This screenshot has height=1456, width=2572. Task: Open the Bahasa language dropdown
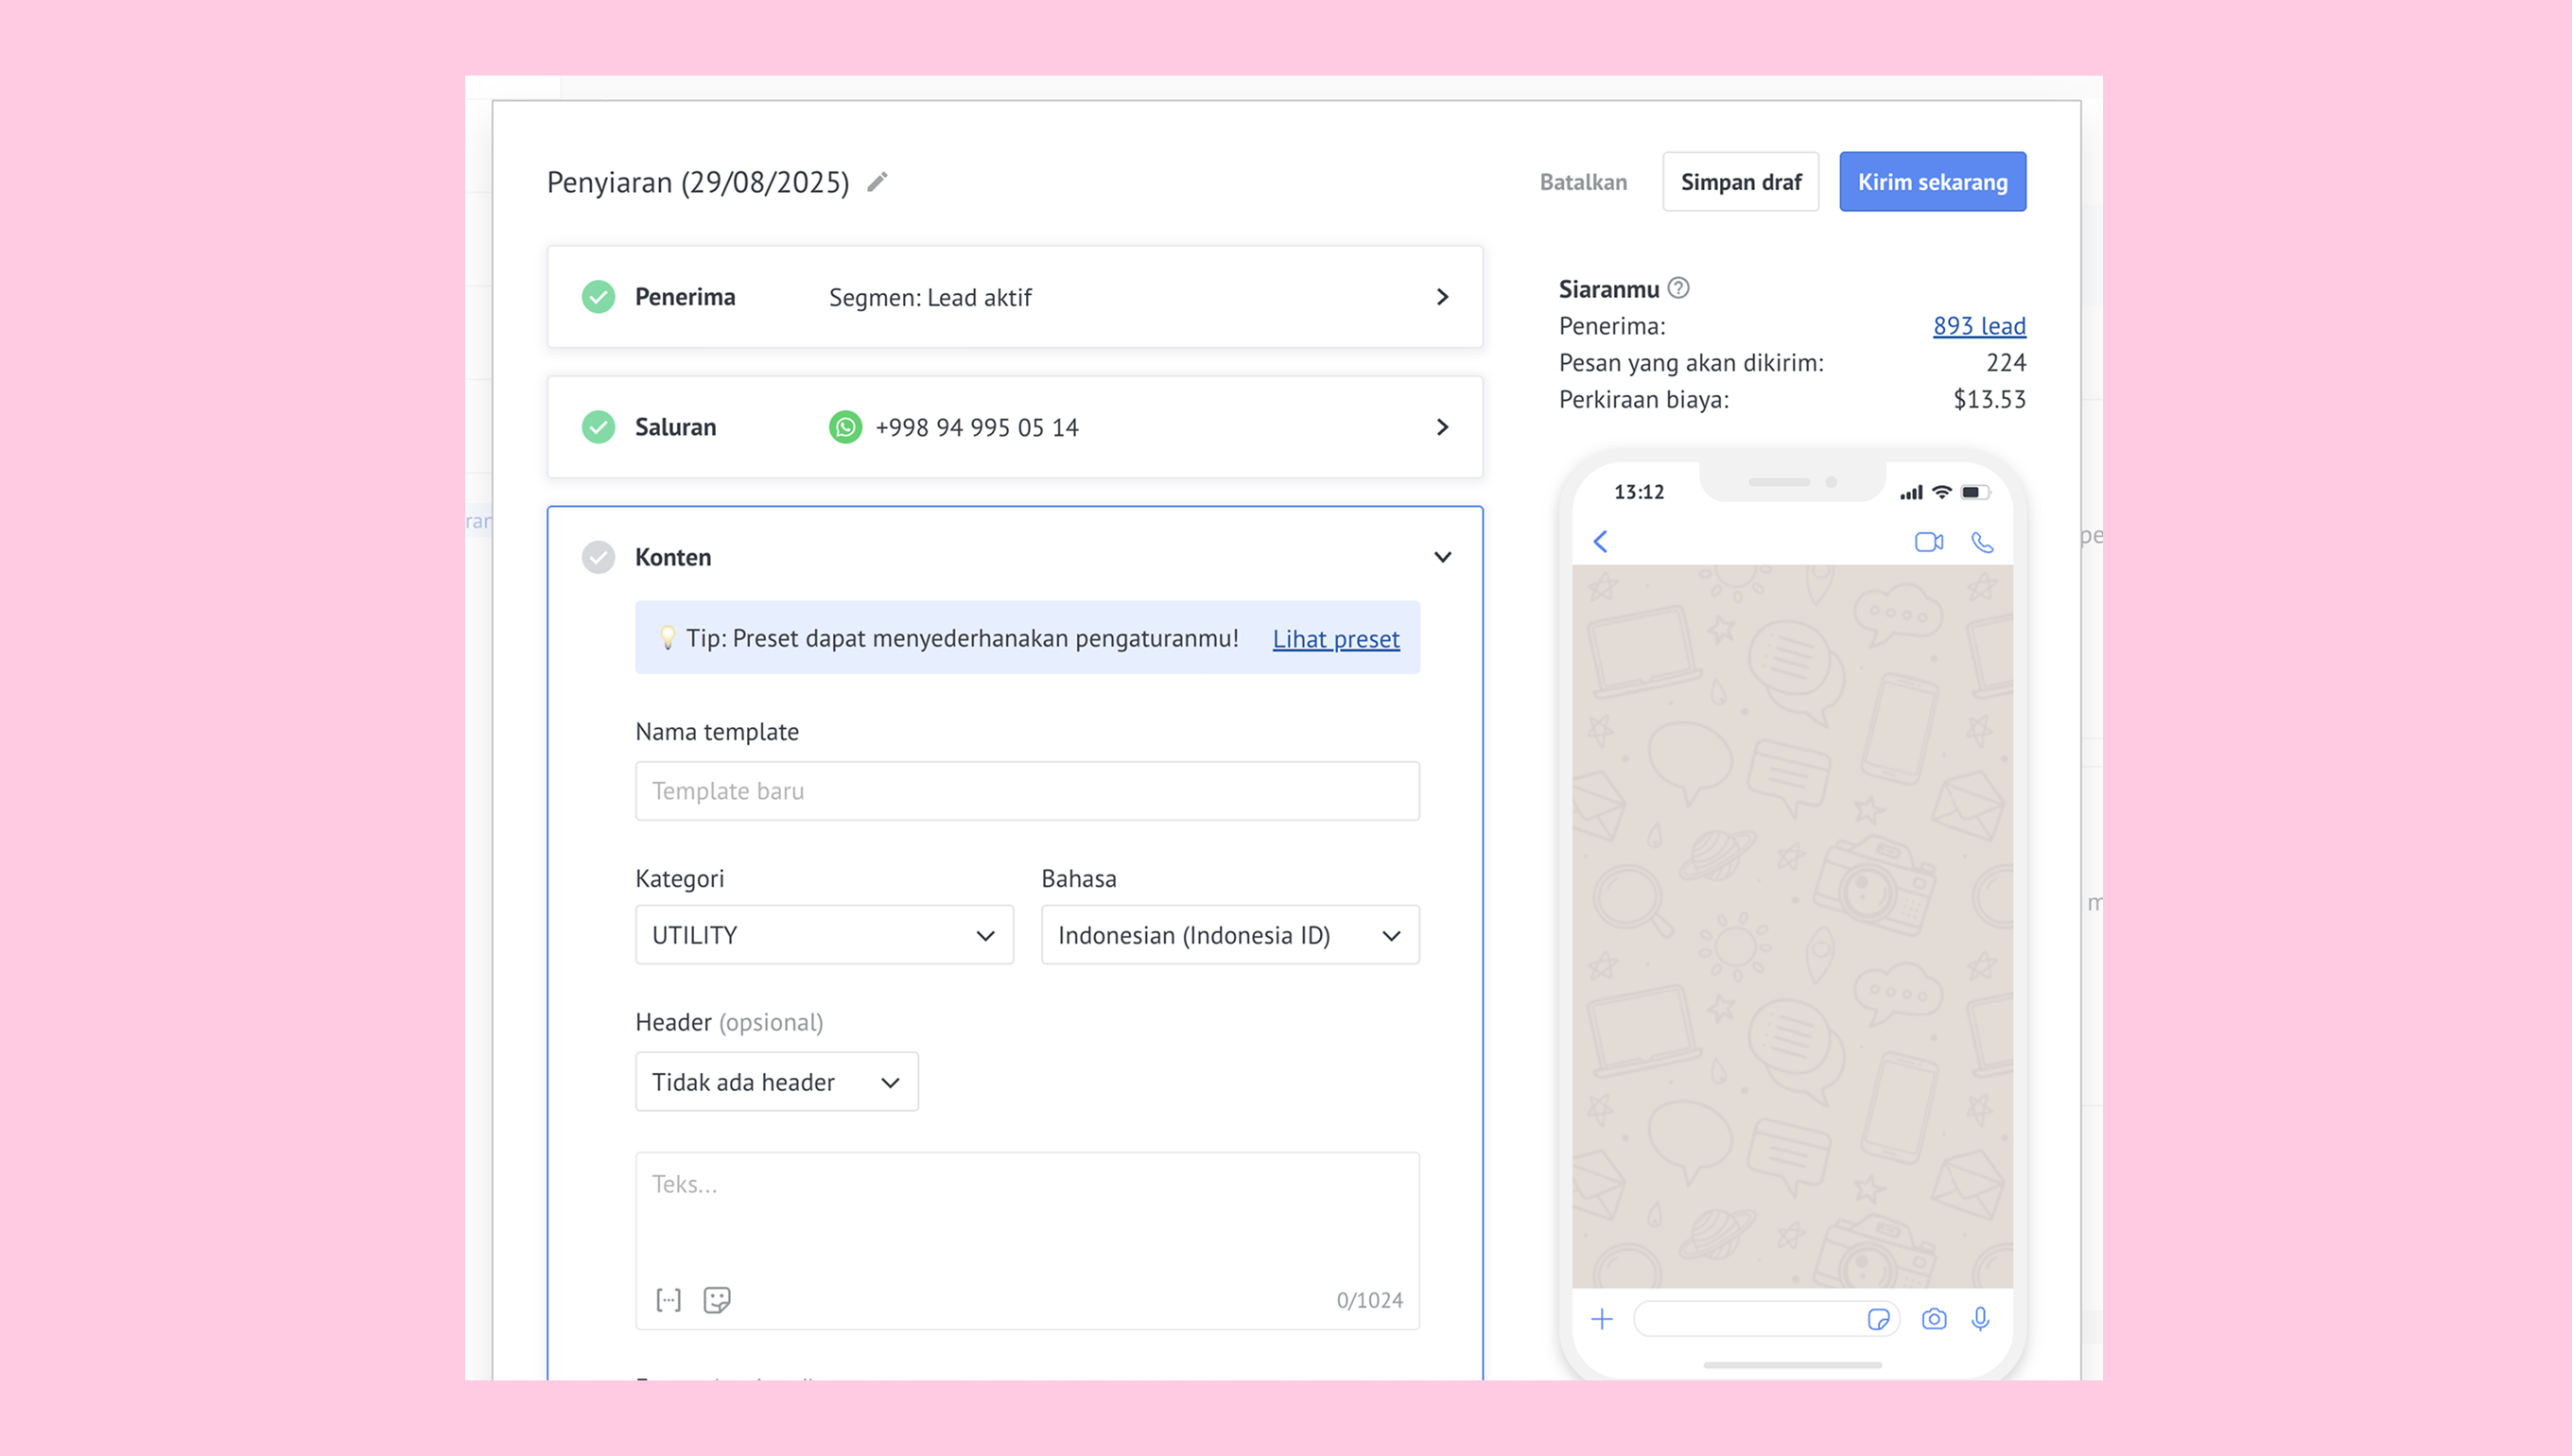pos(1229,935)
